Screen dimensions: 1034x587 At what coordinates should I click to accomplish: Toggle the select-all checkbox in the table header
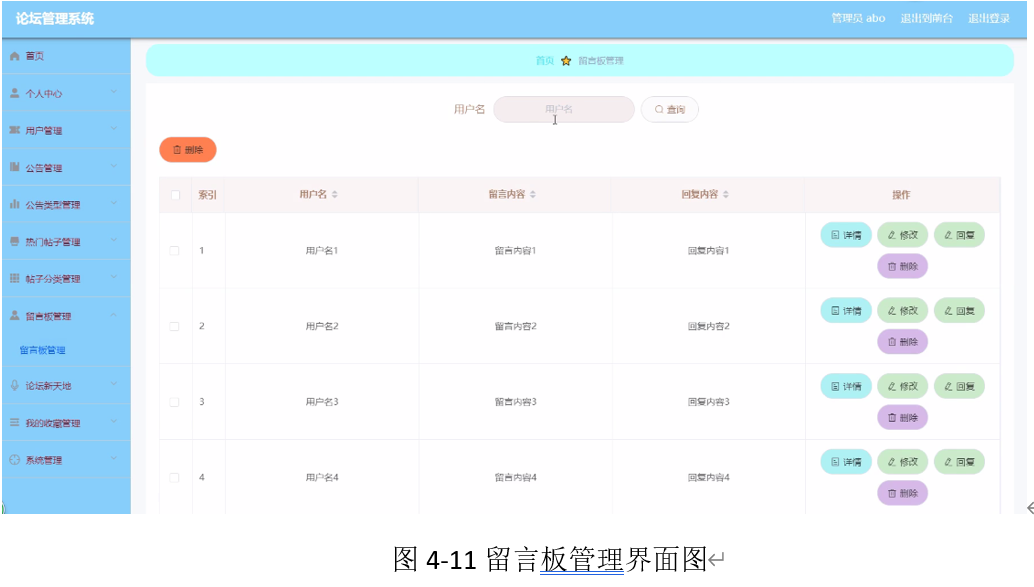[x=174, y=194]
